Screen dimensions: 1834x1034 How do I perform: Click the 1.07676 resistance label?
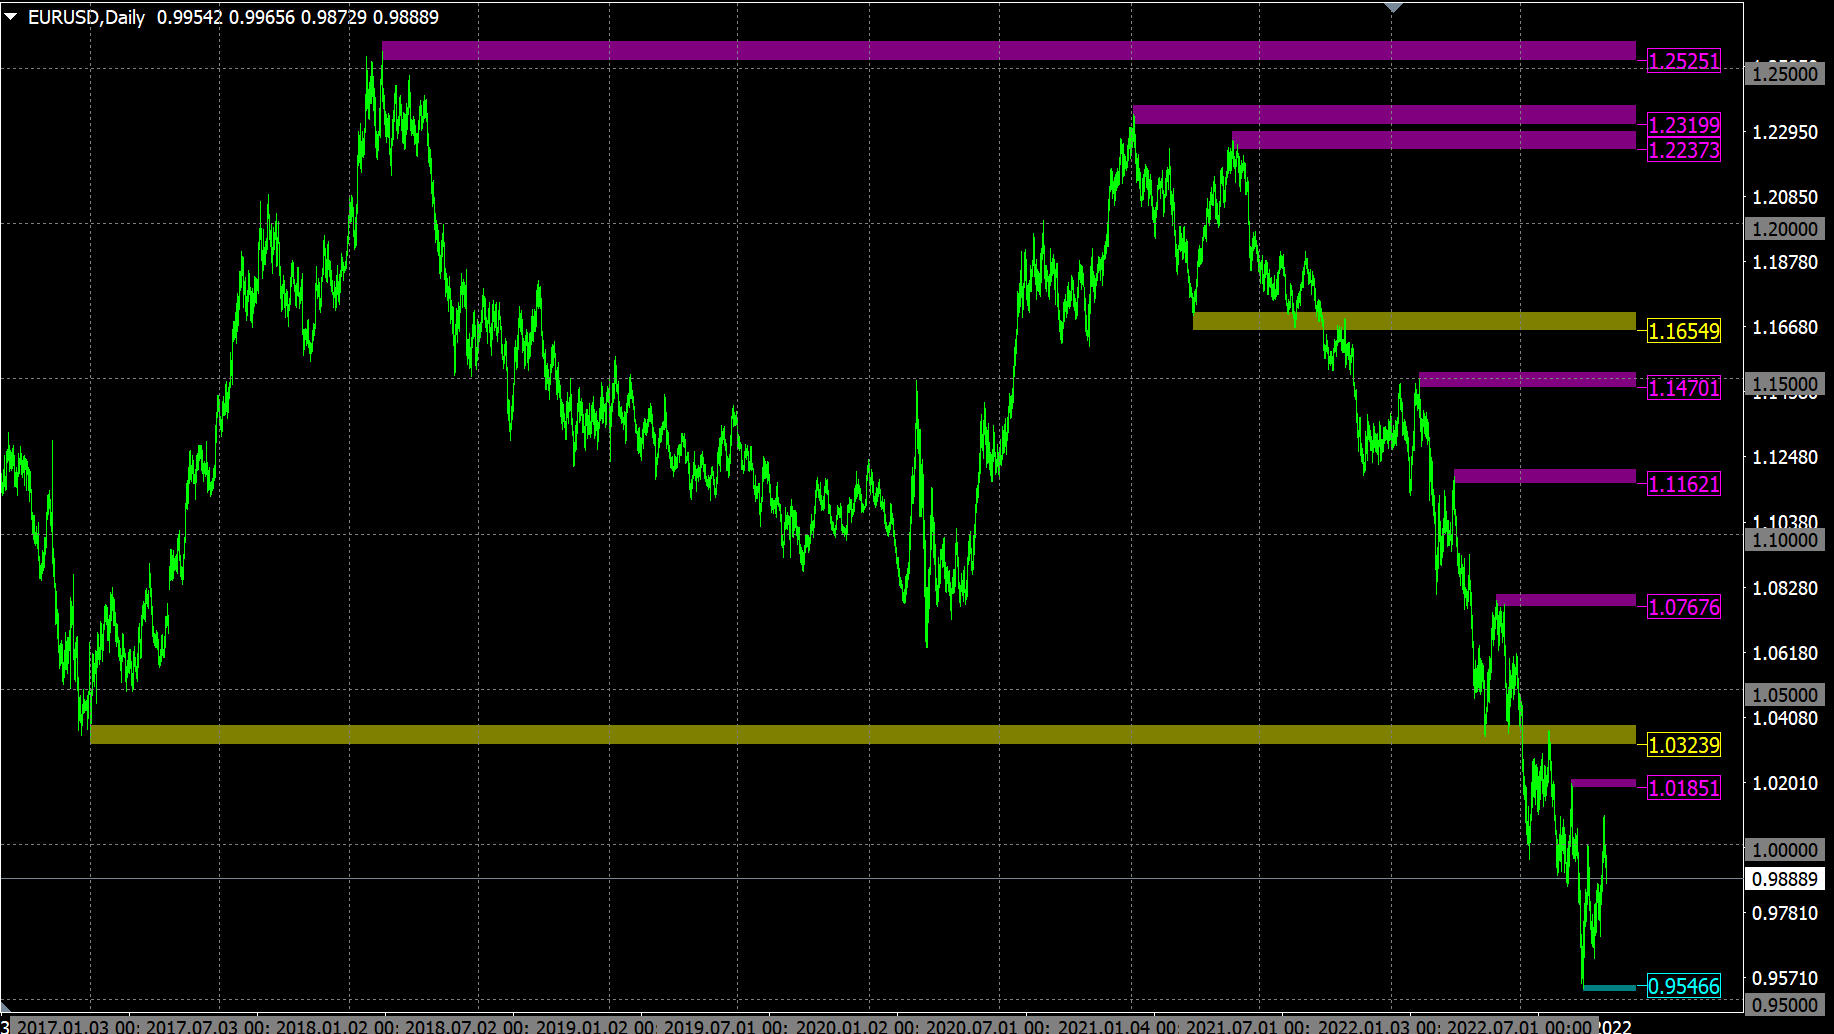1684,607
